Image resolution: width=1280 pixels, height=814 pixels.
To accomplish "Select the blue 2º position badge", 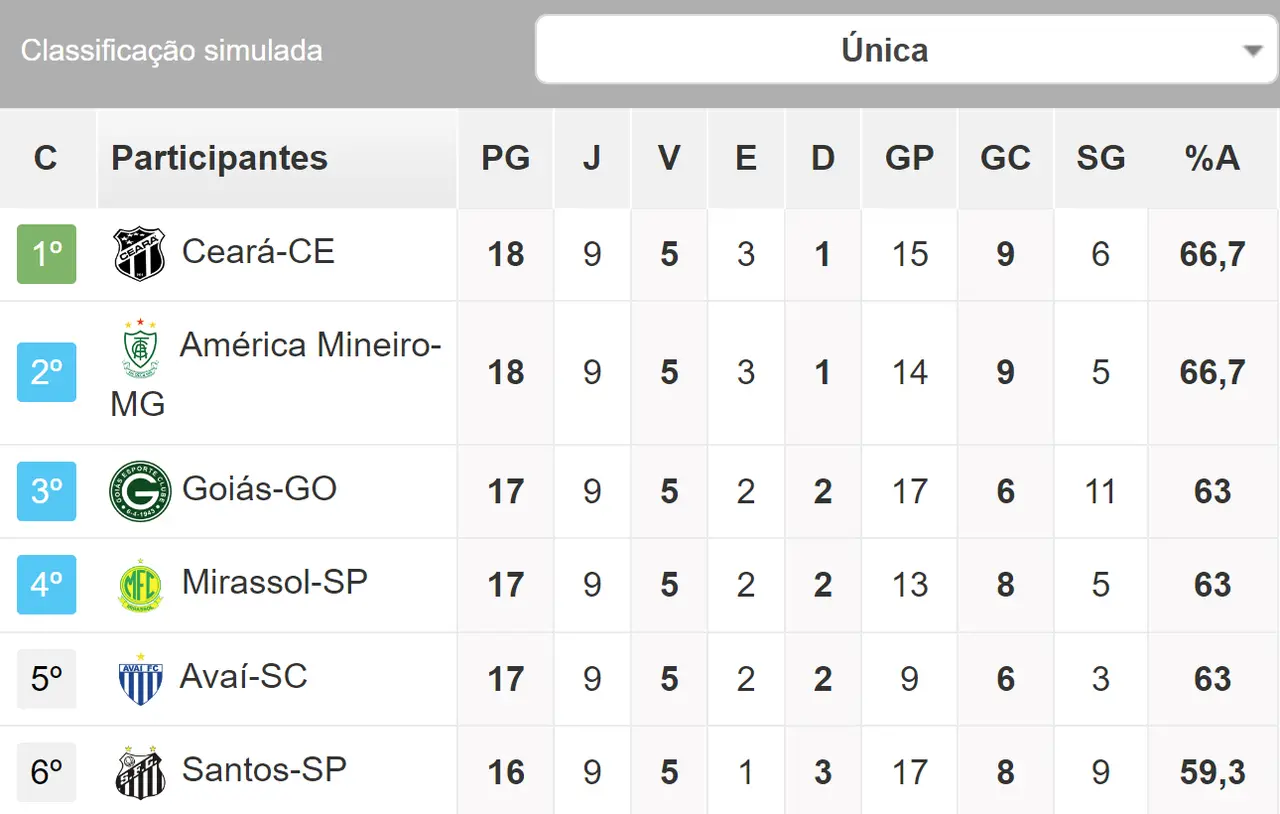I will pyautogui.click(x=46, y=372).
